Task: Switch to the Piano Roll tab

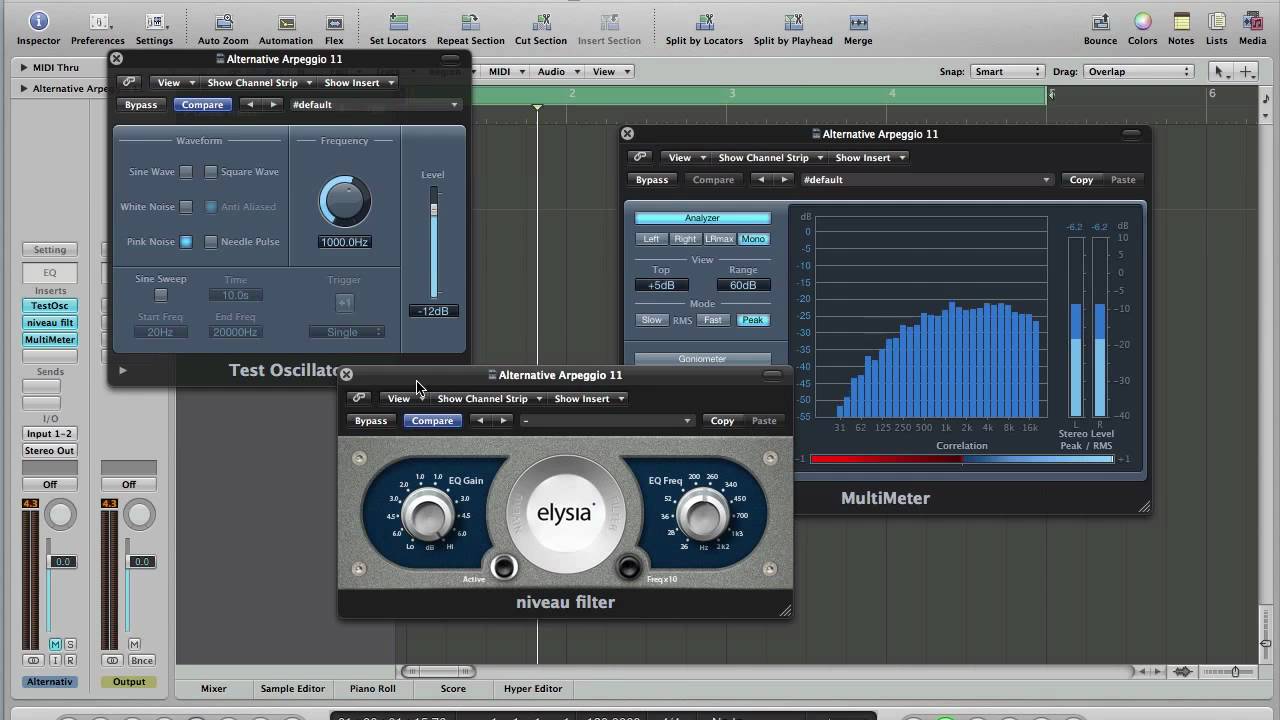Action: tap(372, 689)
